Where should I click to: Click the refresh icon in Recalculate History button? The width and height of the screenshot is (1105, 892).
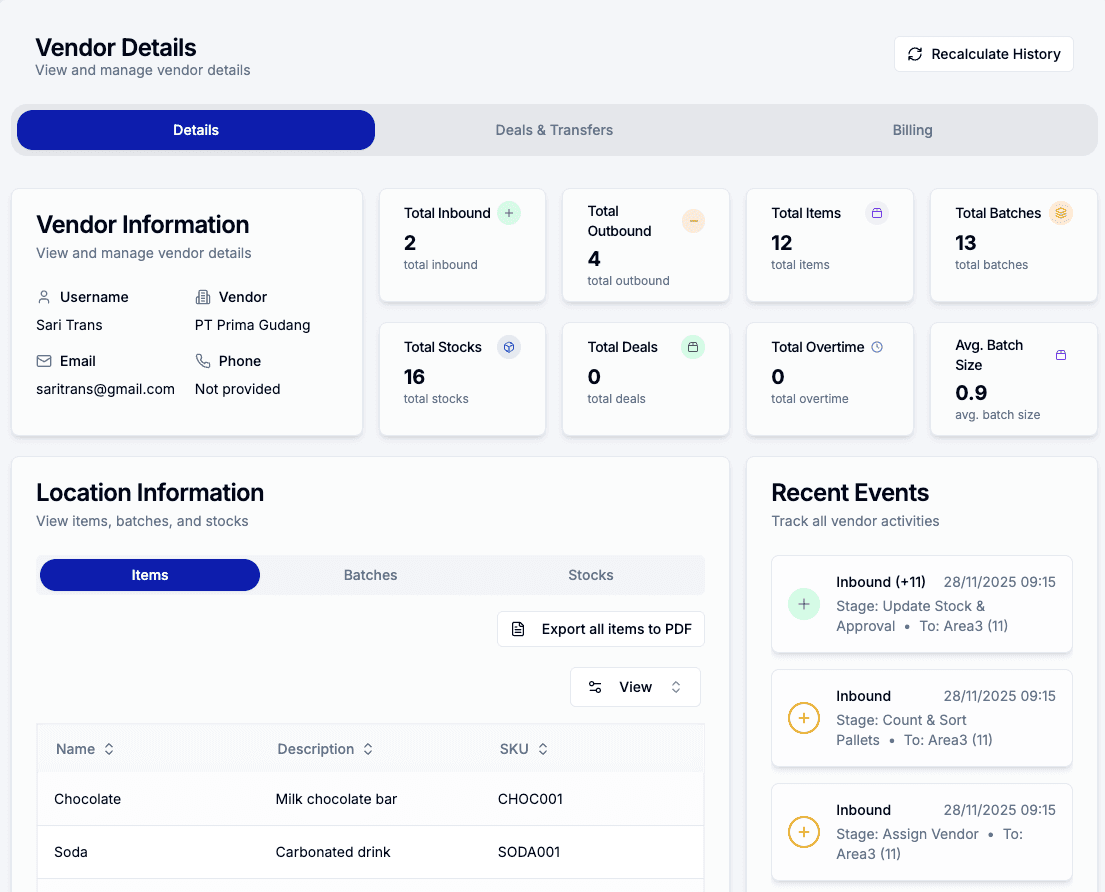[x=915, y=54]
